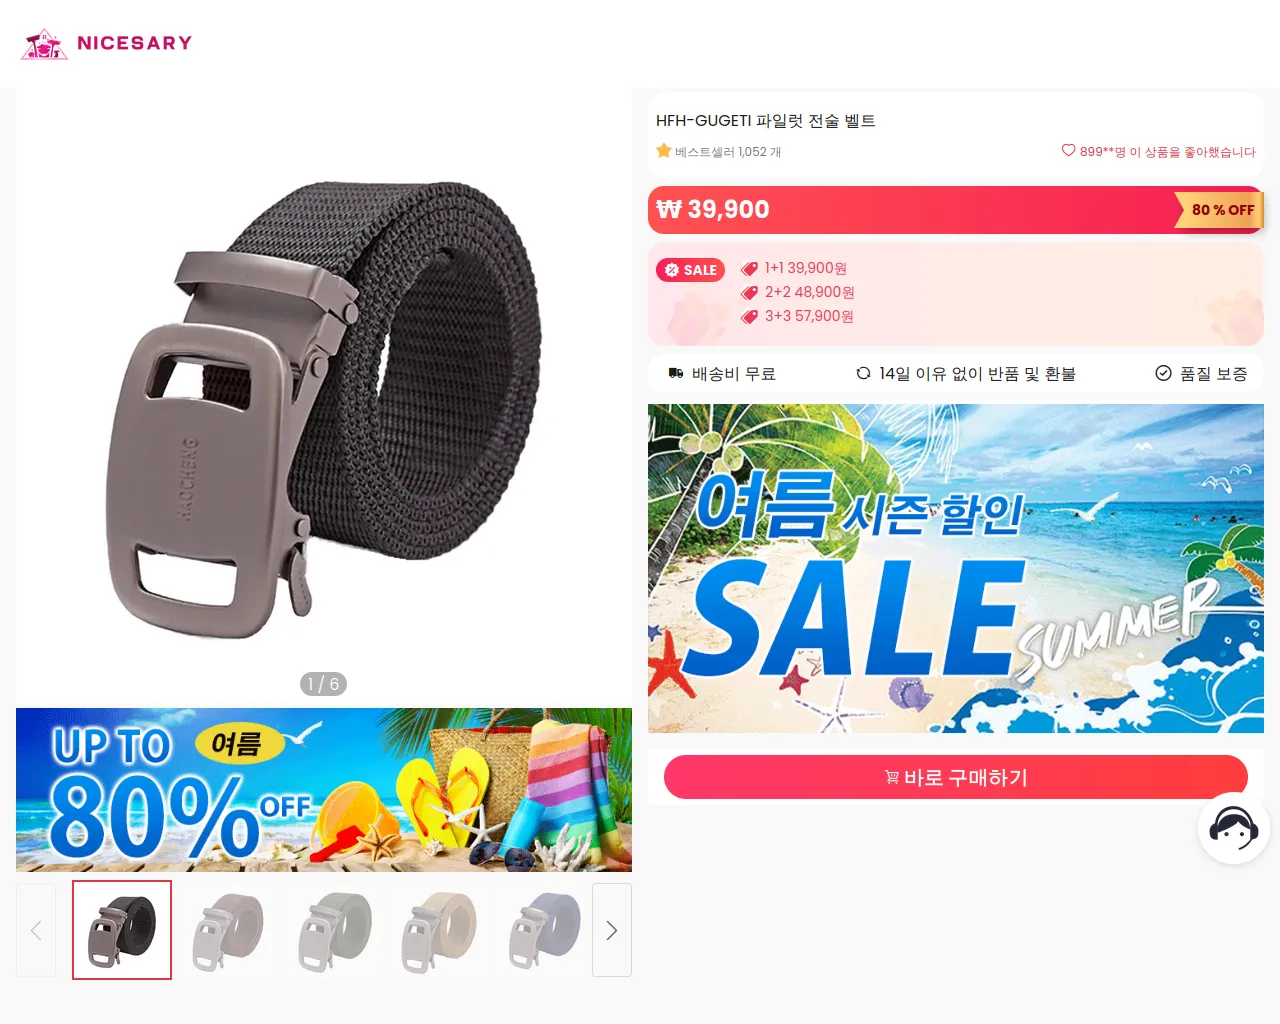
Task: Click the heart like icon
Action: [1068, 151]
